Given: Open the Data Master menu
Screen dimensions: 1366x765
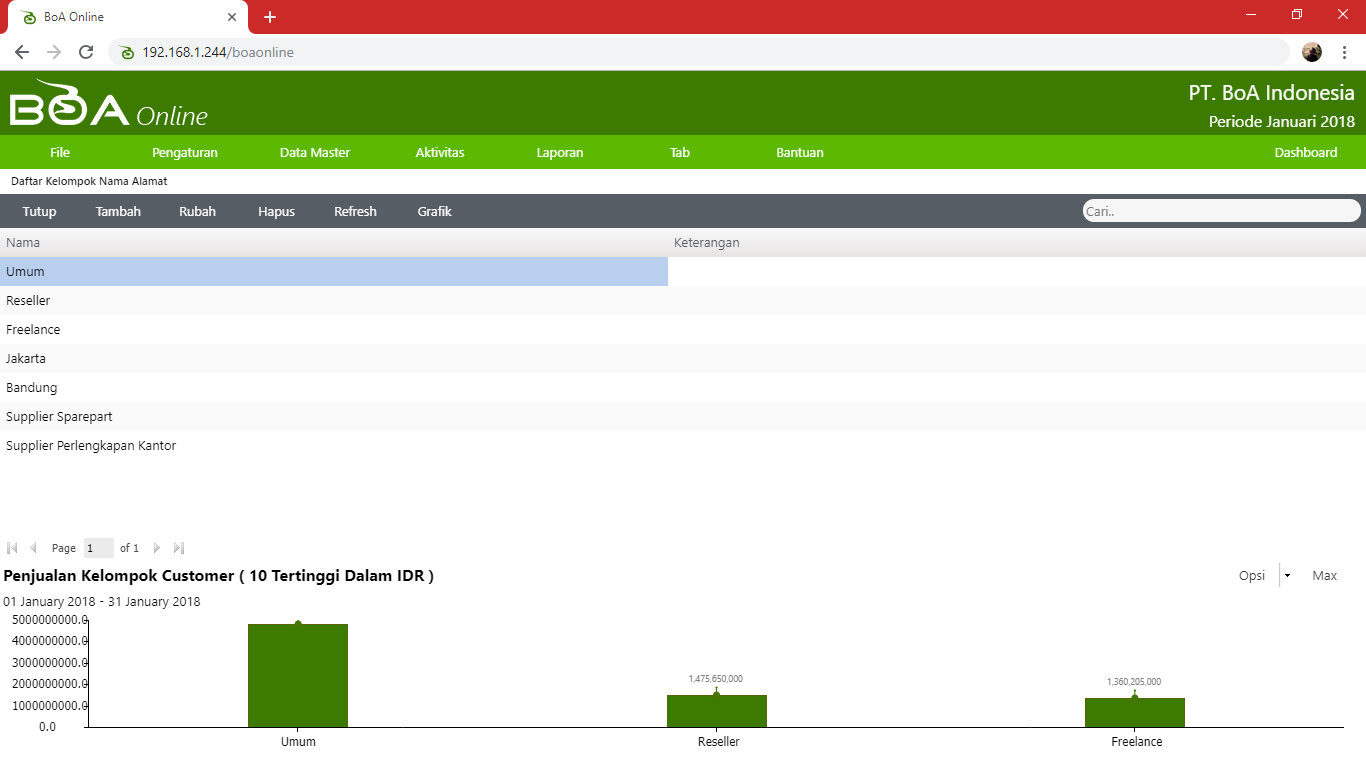Looking at the screenshot, I should 315,153.
